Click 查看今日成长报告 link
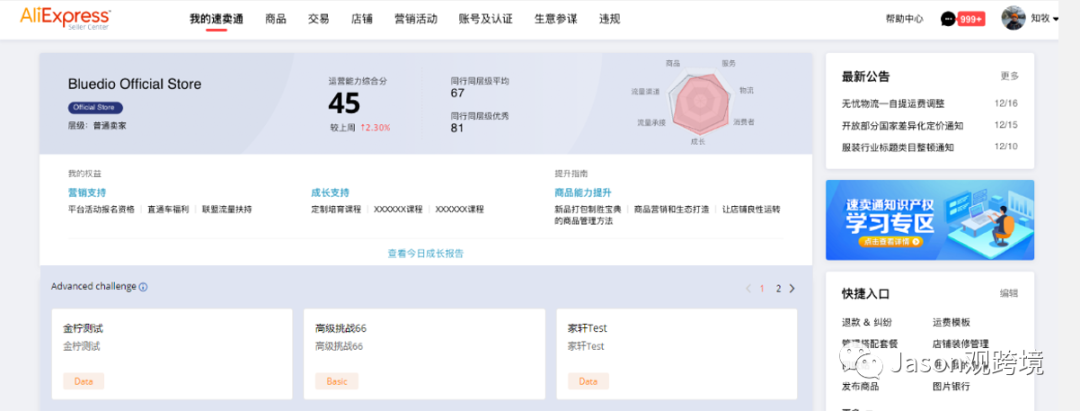The width and height of the screenshot is (1080, 411). (x=425, y=253)
